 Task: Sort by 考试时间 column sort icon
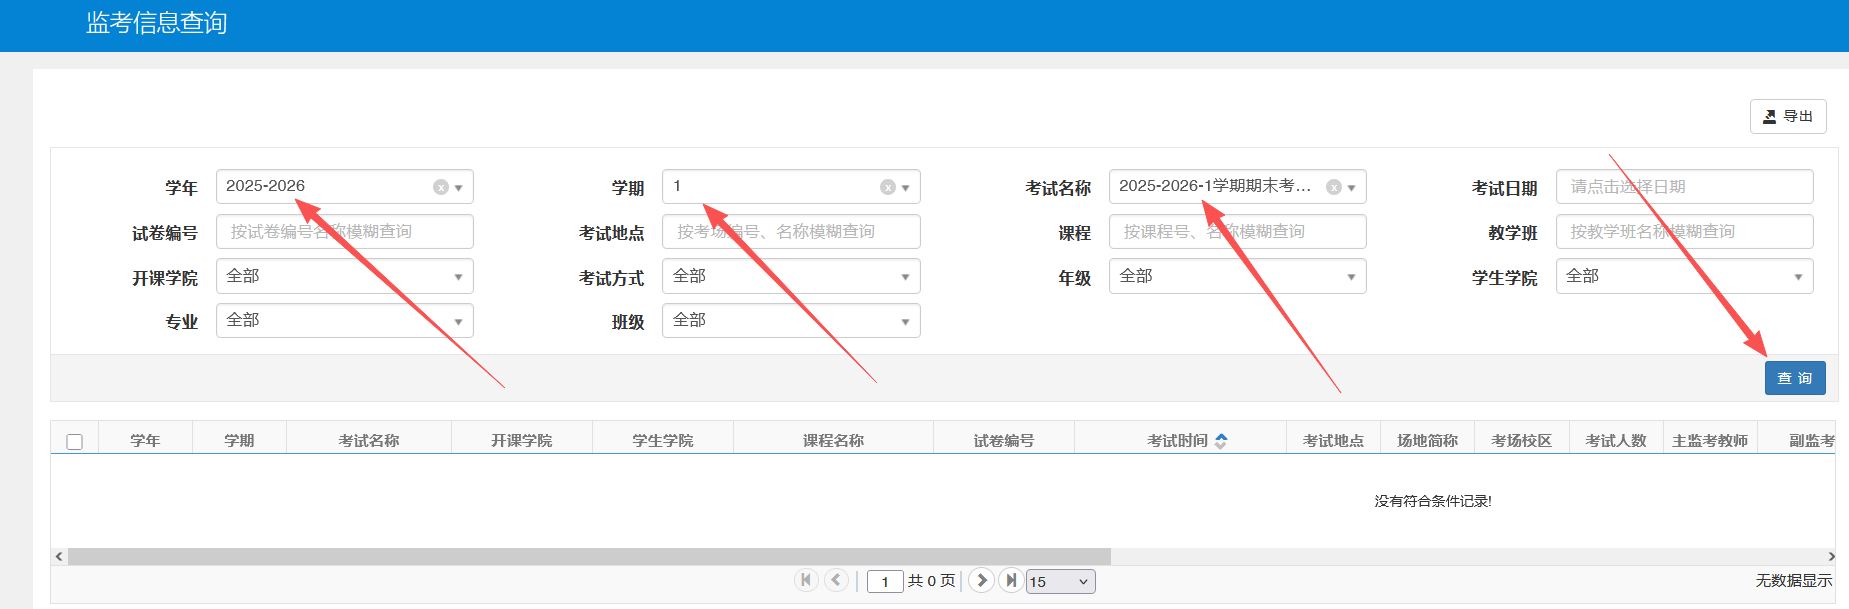tap(1221, 441)
